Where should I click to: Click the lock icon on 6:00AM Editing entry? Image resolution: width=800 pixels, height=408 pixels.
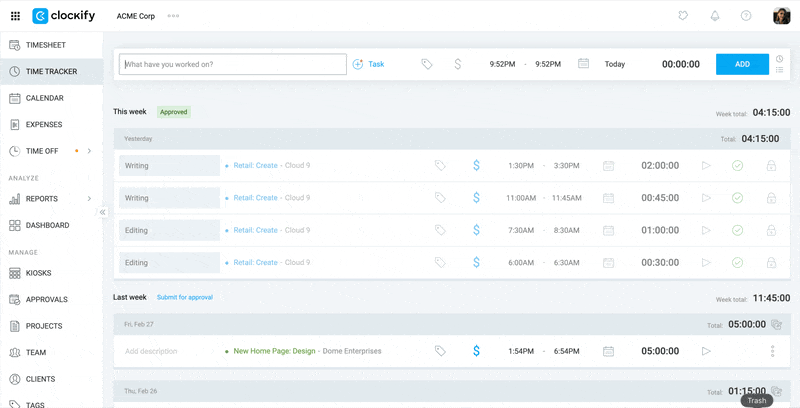point(771,263)
